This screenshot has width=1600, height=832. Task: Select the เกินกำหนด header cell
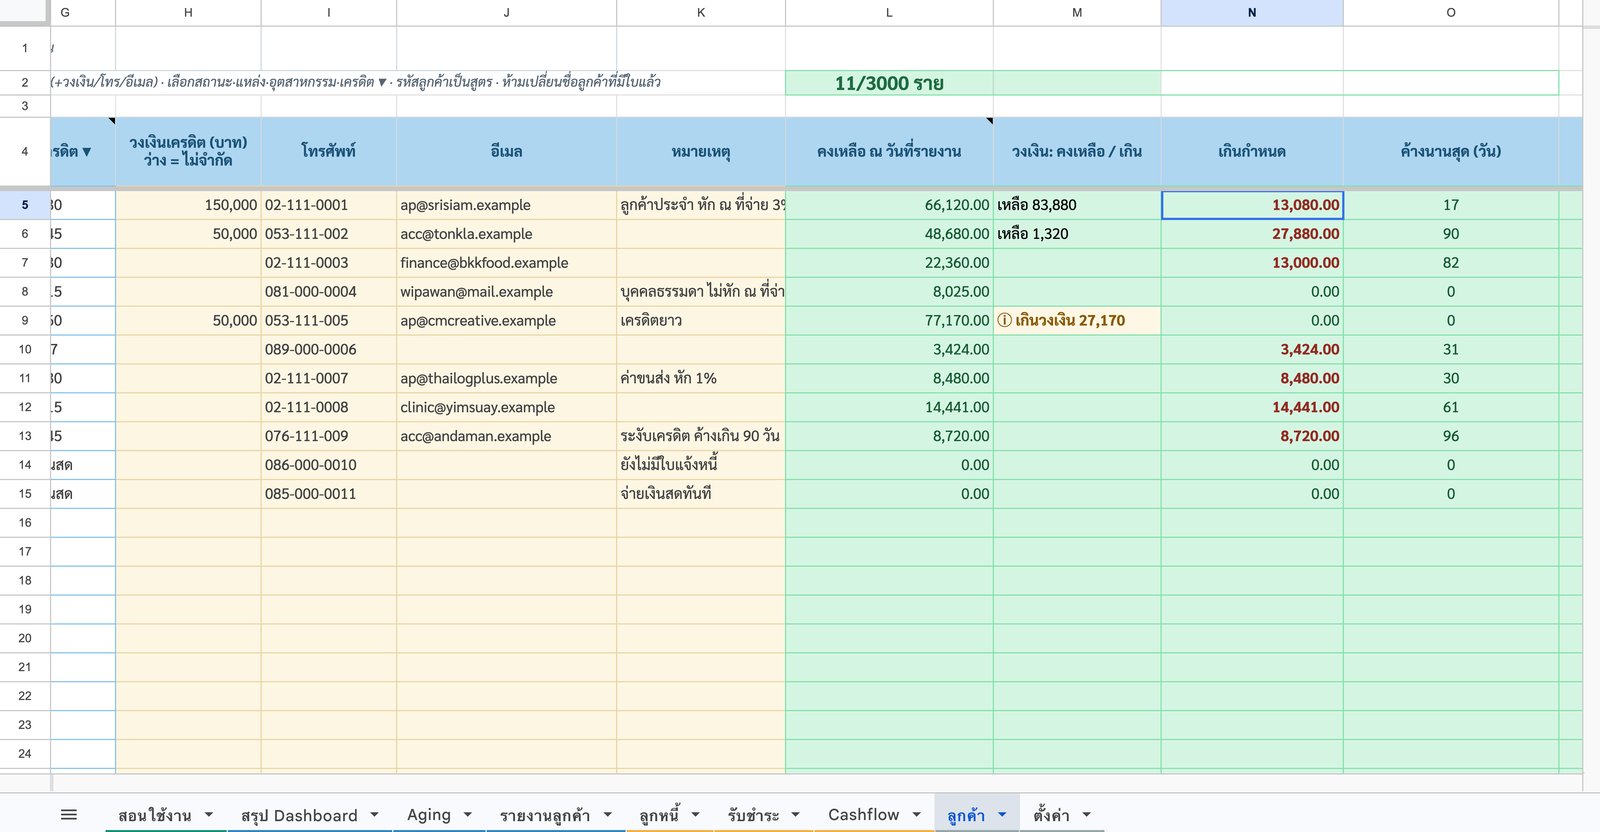(1252, 151)
